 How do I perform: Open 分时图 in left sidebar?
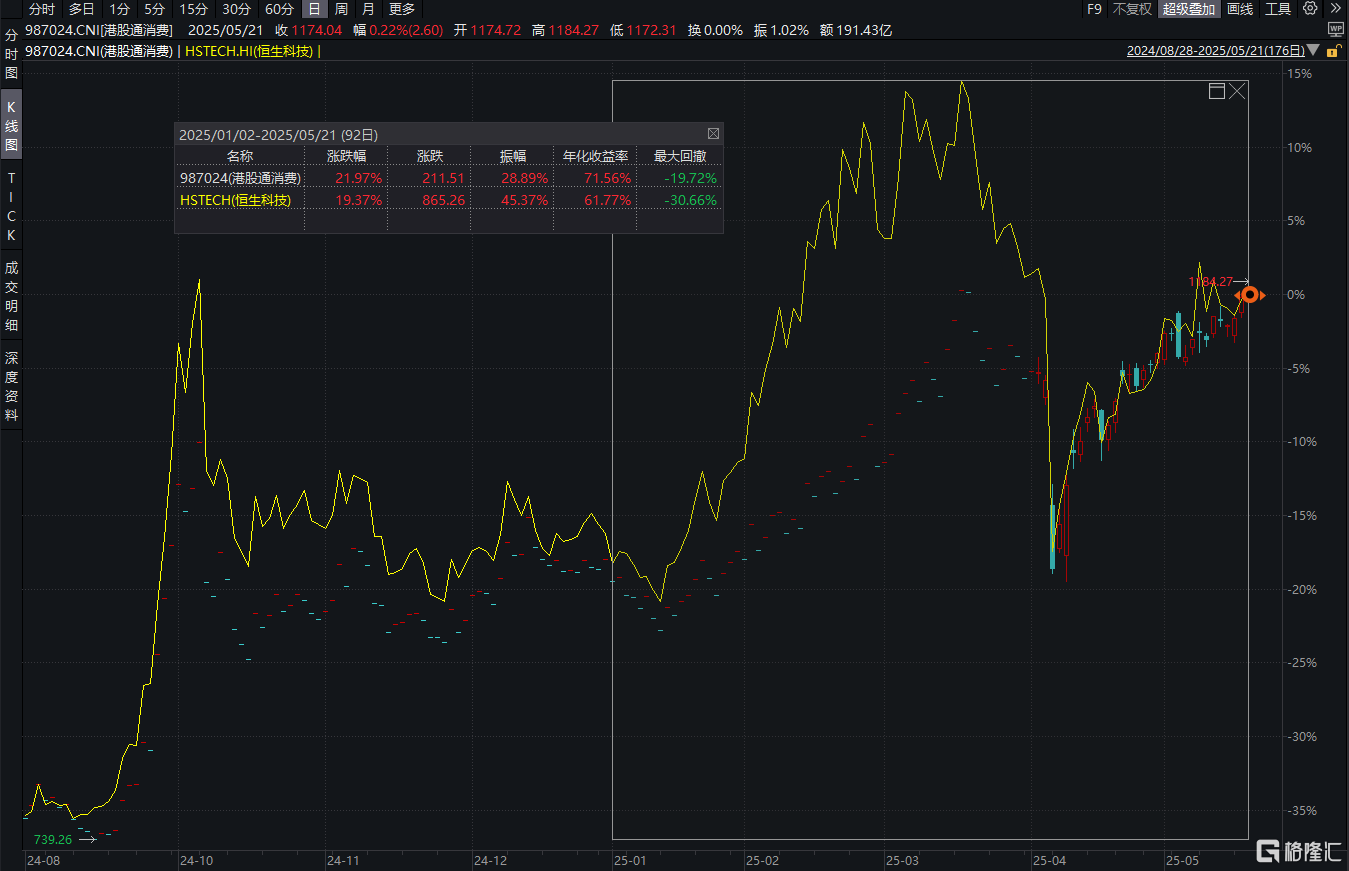pos(12,54)
